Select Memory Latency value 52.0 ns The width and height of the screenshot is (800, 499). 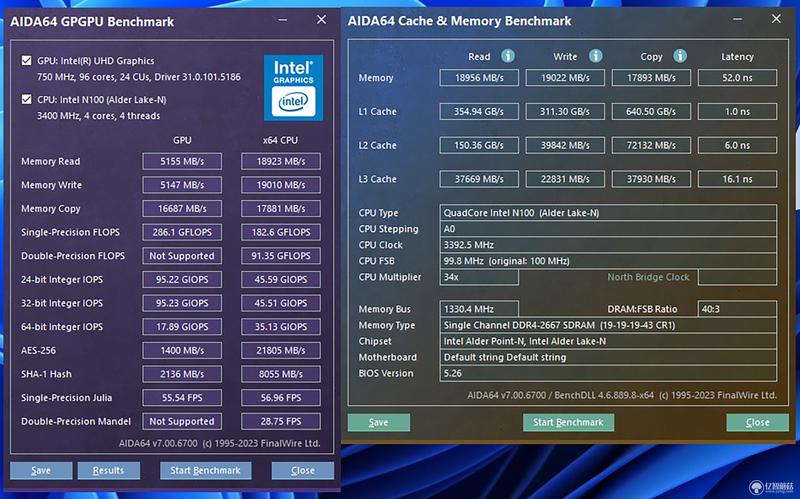738,78
